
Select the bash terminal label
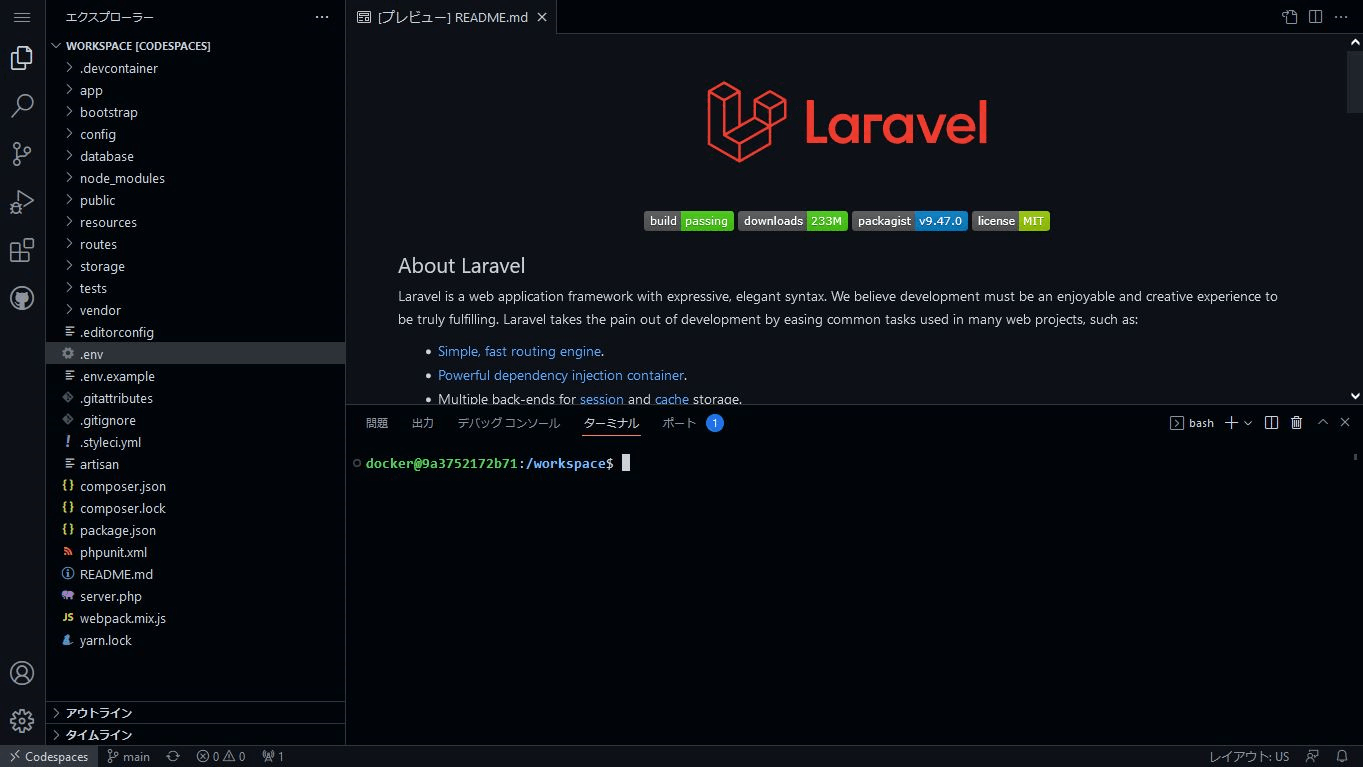click(x=1192, y=423)
